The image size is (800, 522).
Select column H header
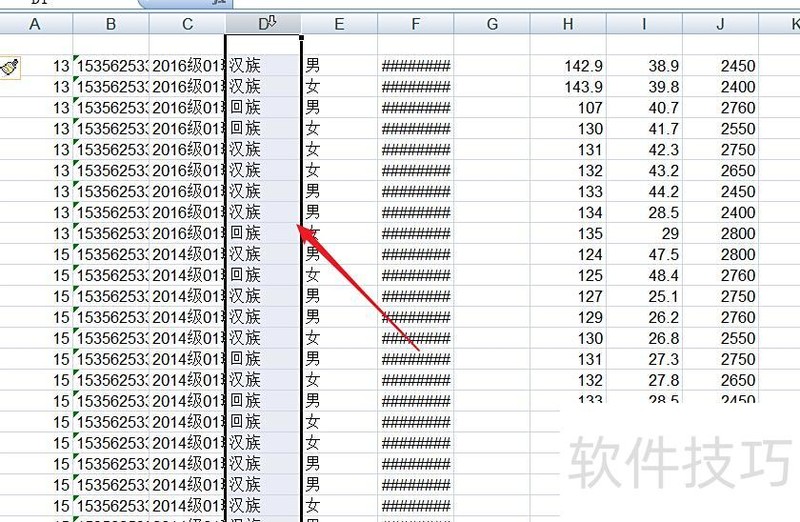click(568, 24)
